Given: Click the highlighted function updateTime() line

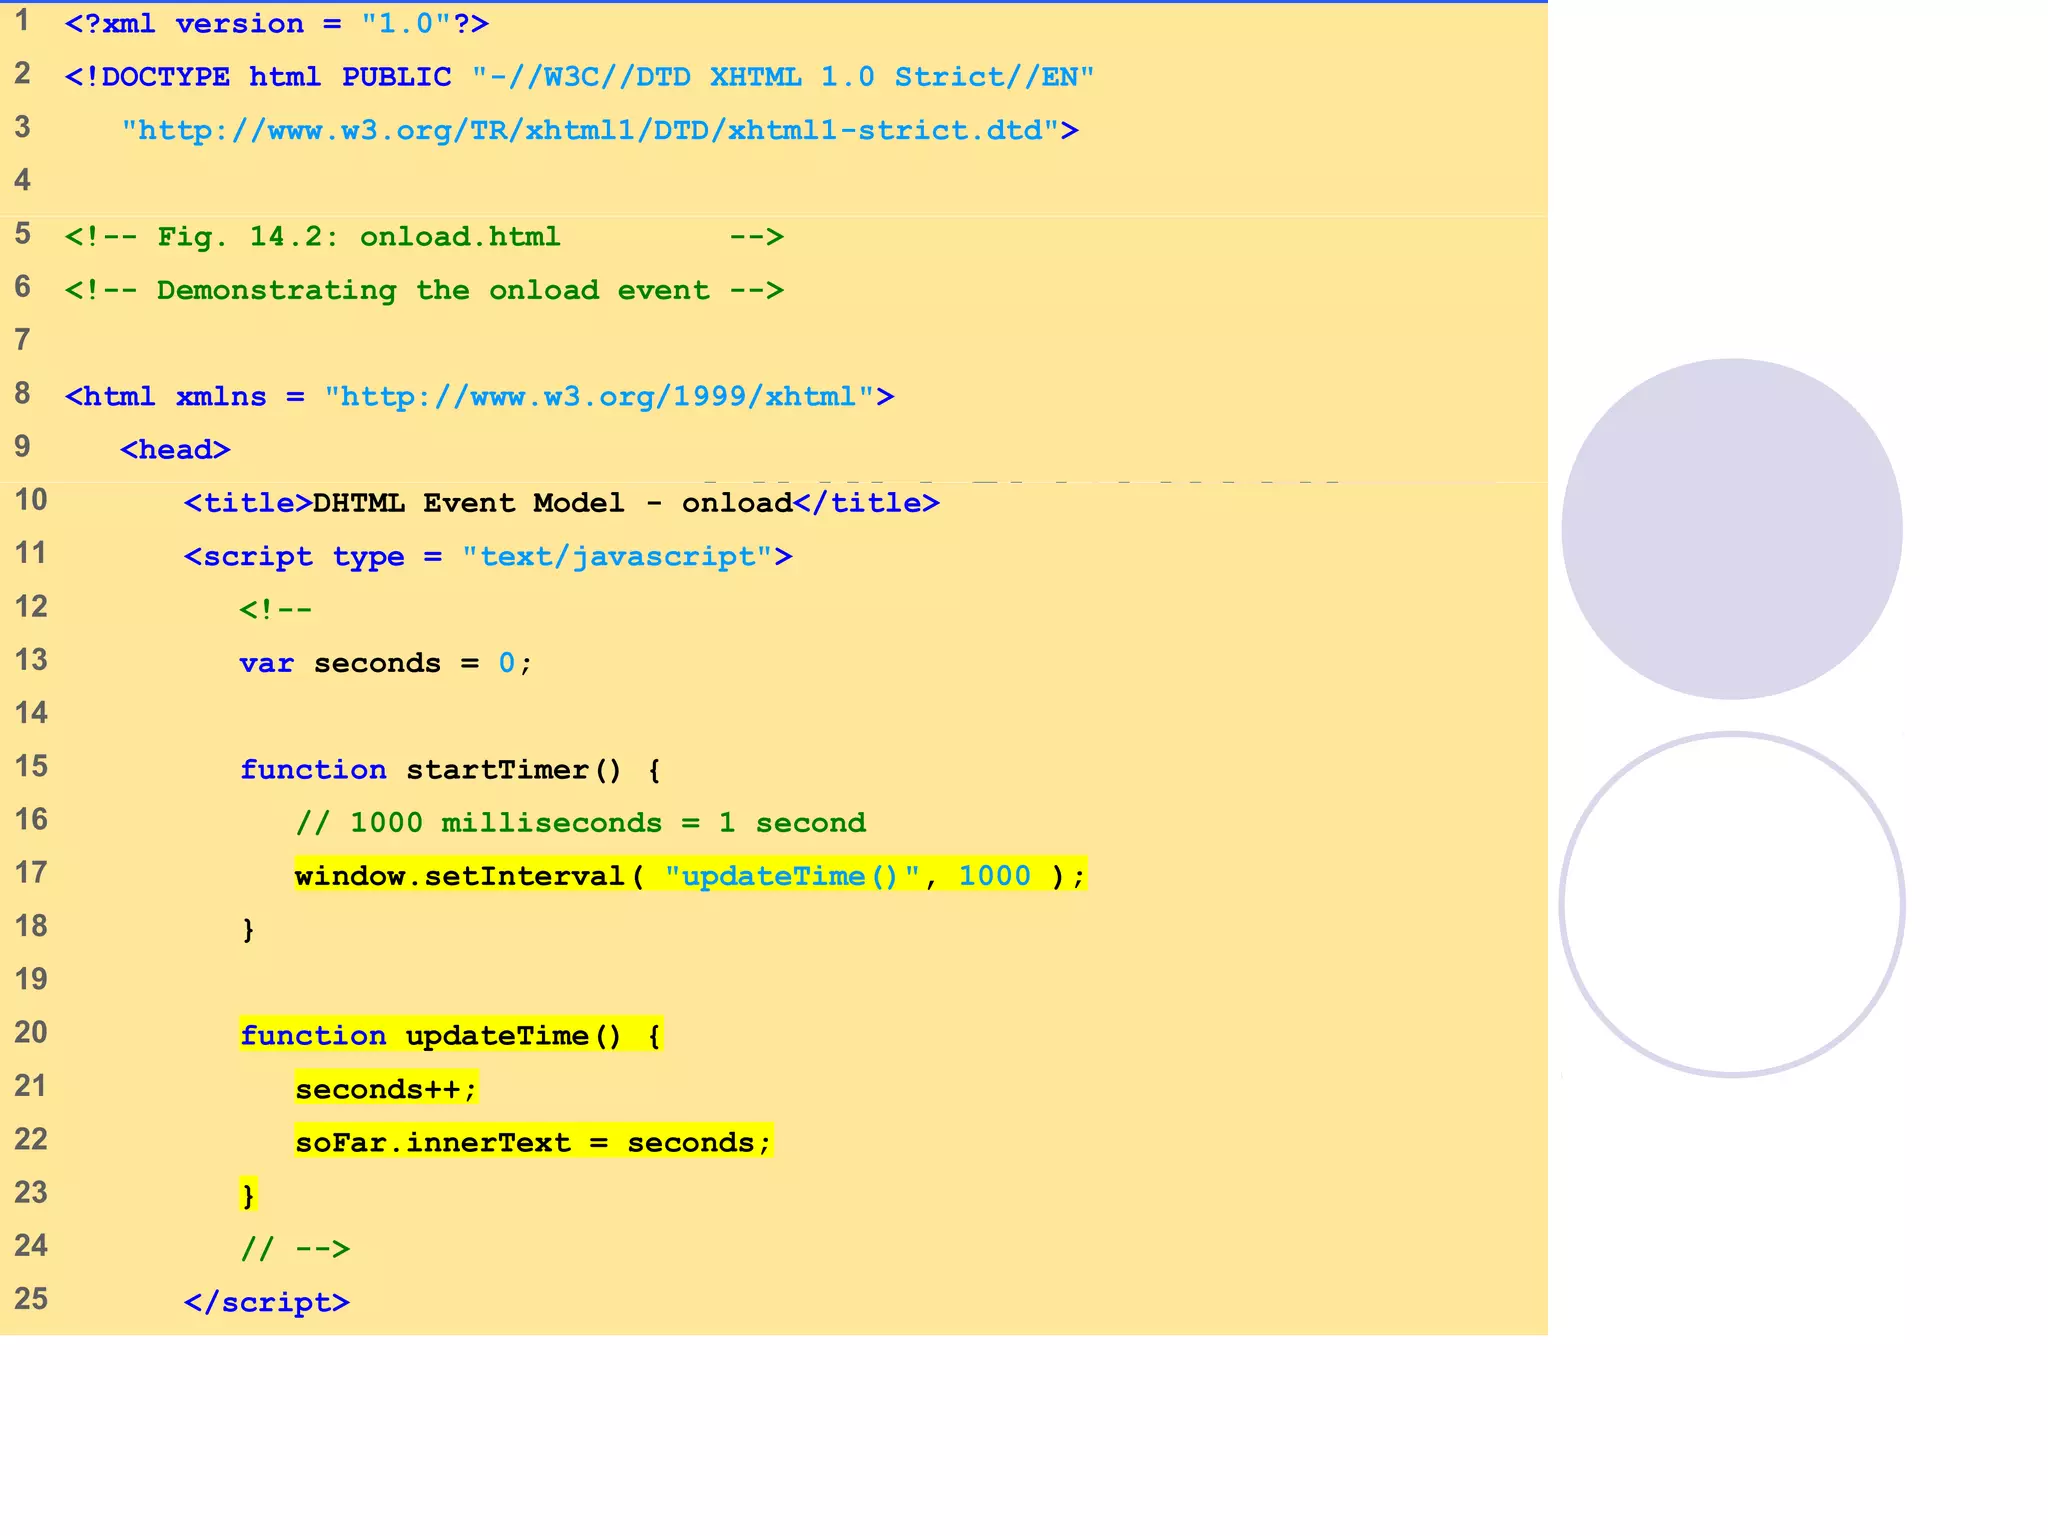Looking at the screenshot, I should (449, 1036).
